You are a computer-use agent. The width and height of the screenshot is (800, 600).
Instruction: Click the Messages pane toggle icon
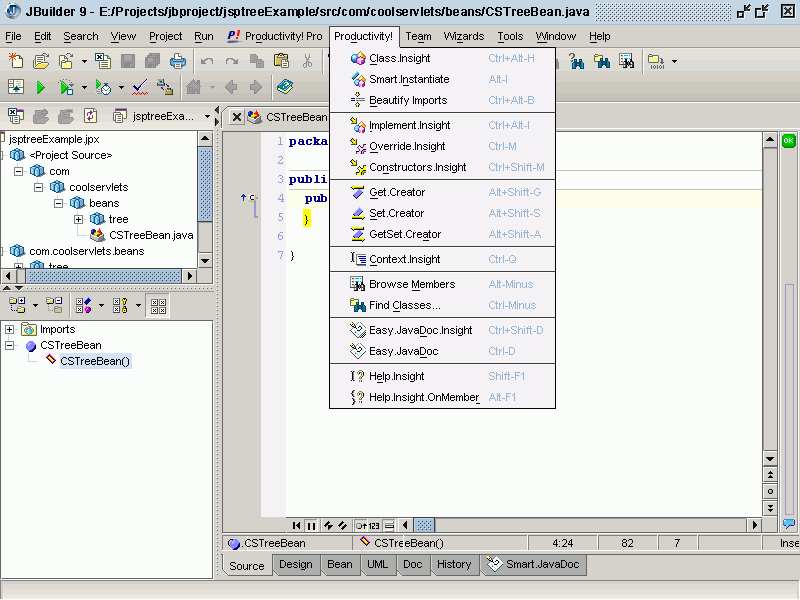(16, 87)
